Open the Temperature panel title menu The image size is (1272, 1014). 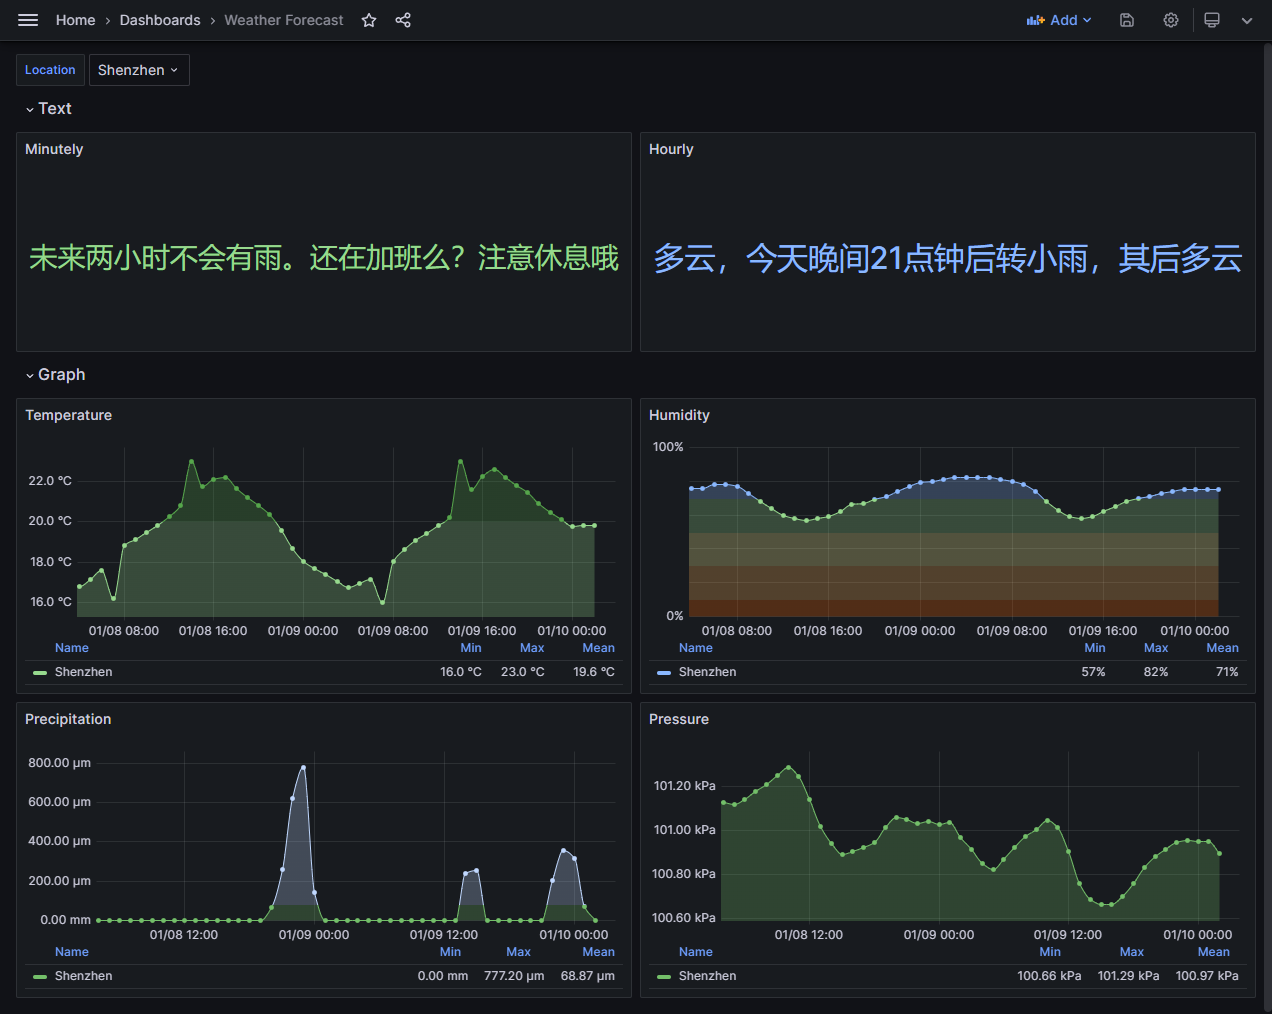click(x=68, y=415)
